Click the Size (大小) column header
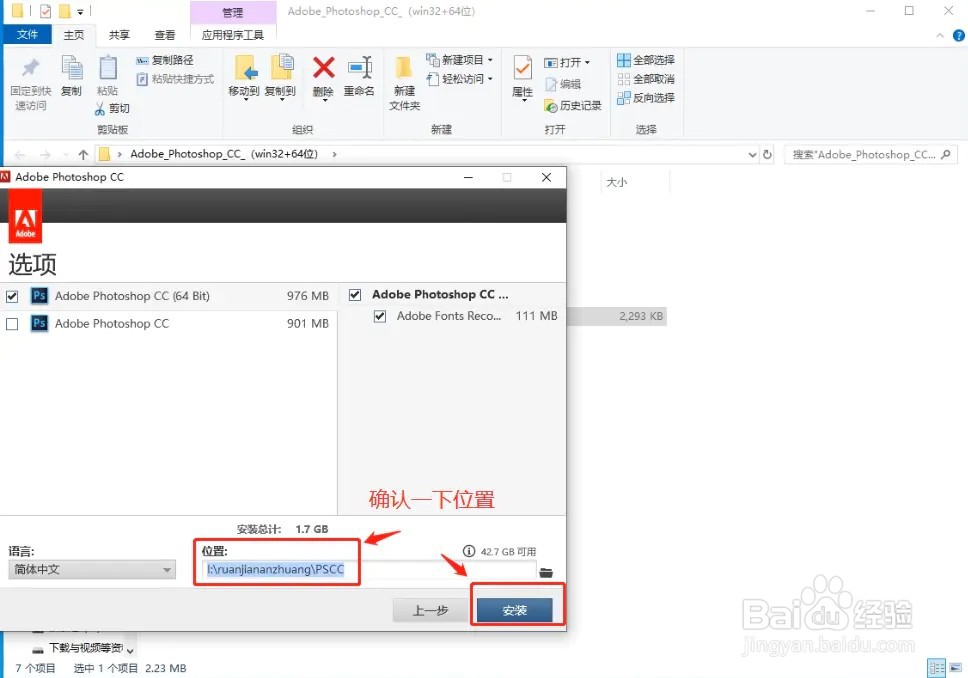 point(617,182)
